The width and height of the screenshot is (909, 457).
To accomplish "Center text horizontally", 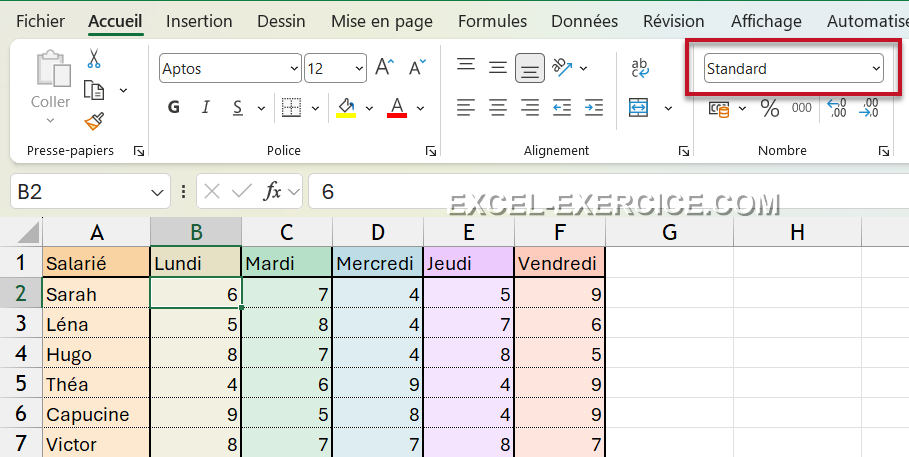I will point(498,107).
